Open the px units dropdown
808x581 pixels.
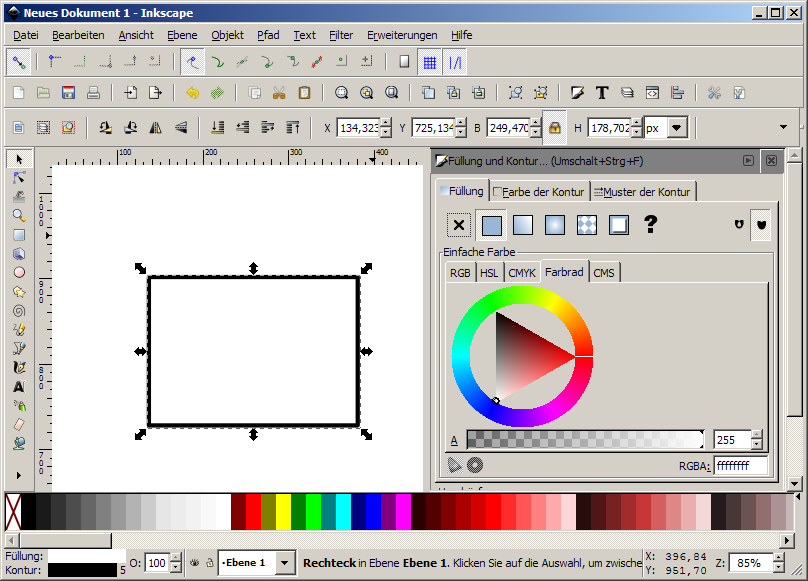tap(677, 128)
